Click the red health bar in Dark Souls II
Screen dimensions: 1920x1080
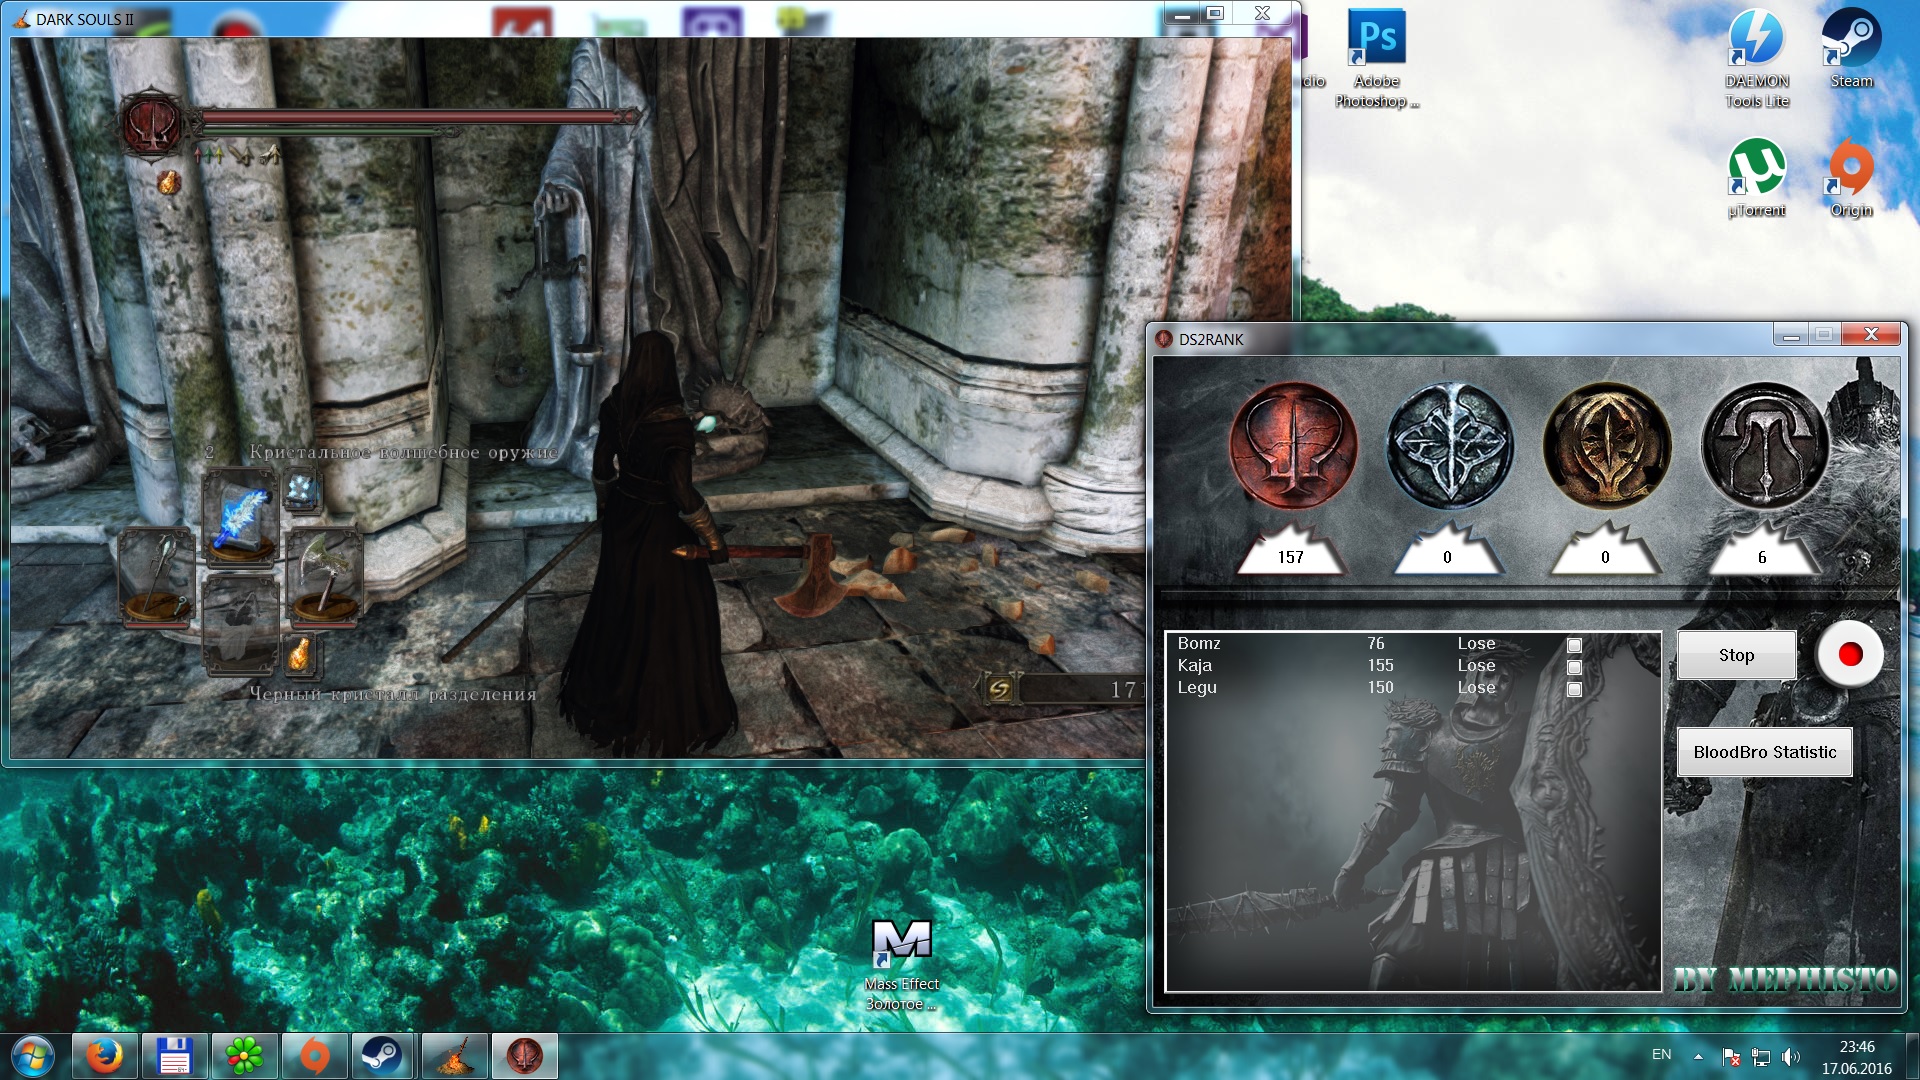(x=415, y=117)
